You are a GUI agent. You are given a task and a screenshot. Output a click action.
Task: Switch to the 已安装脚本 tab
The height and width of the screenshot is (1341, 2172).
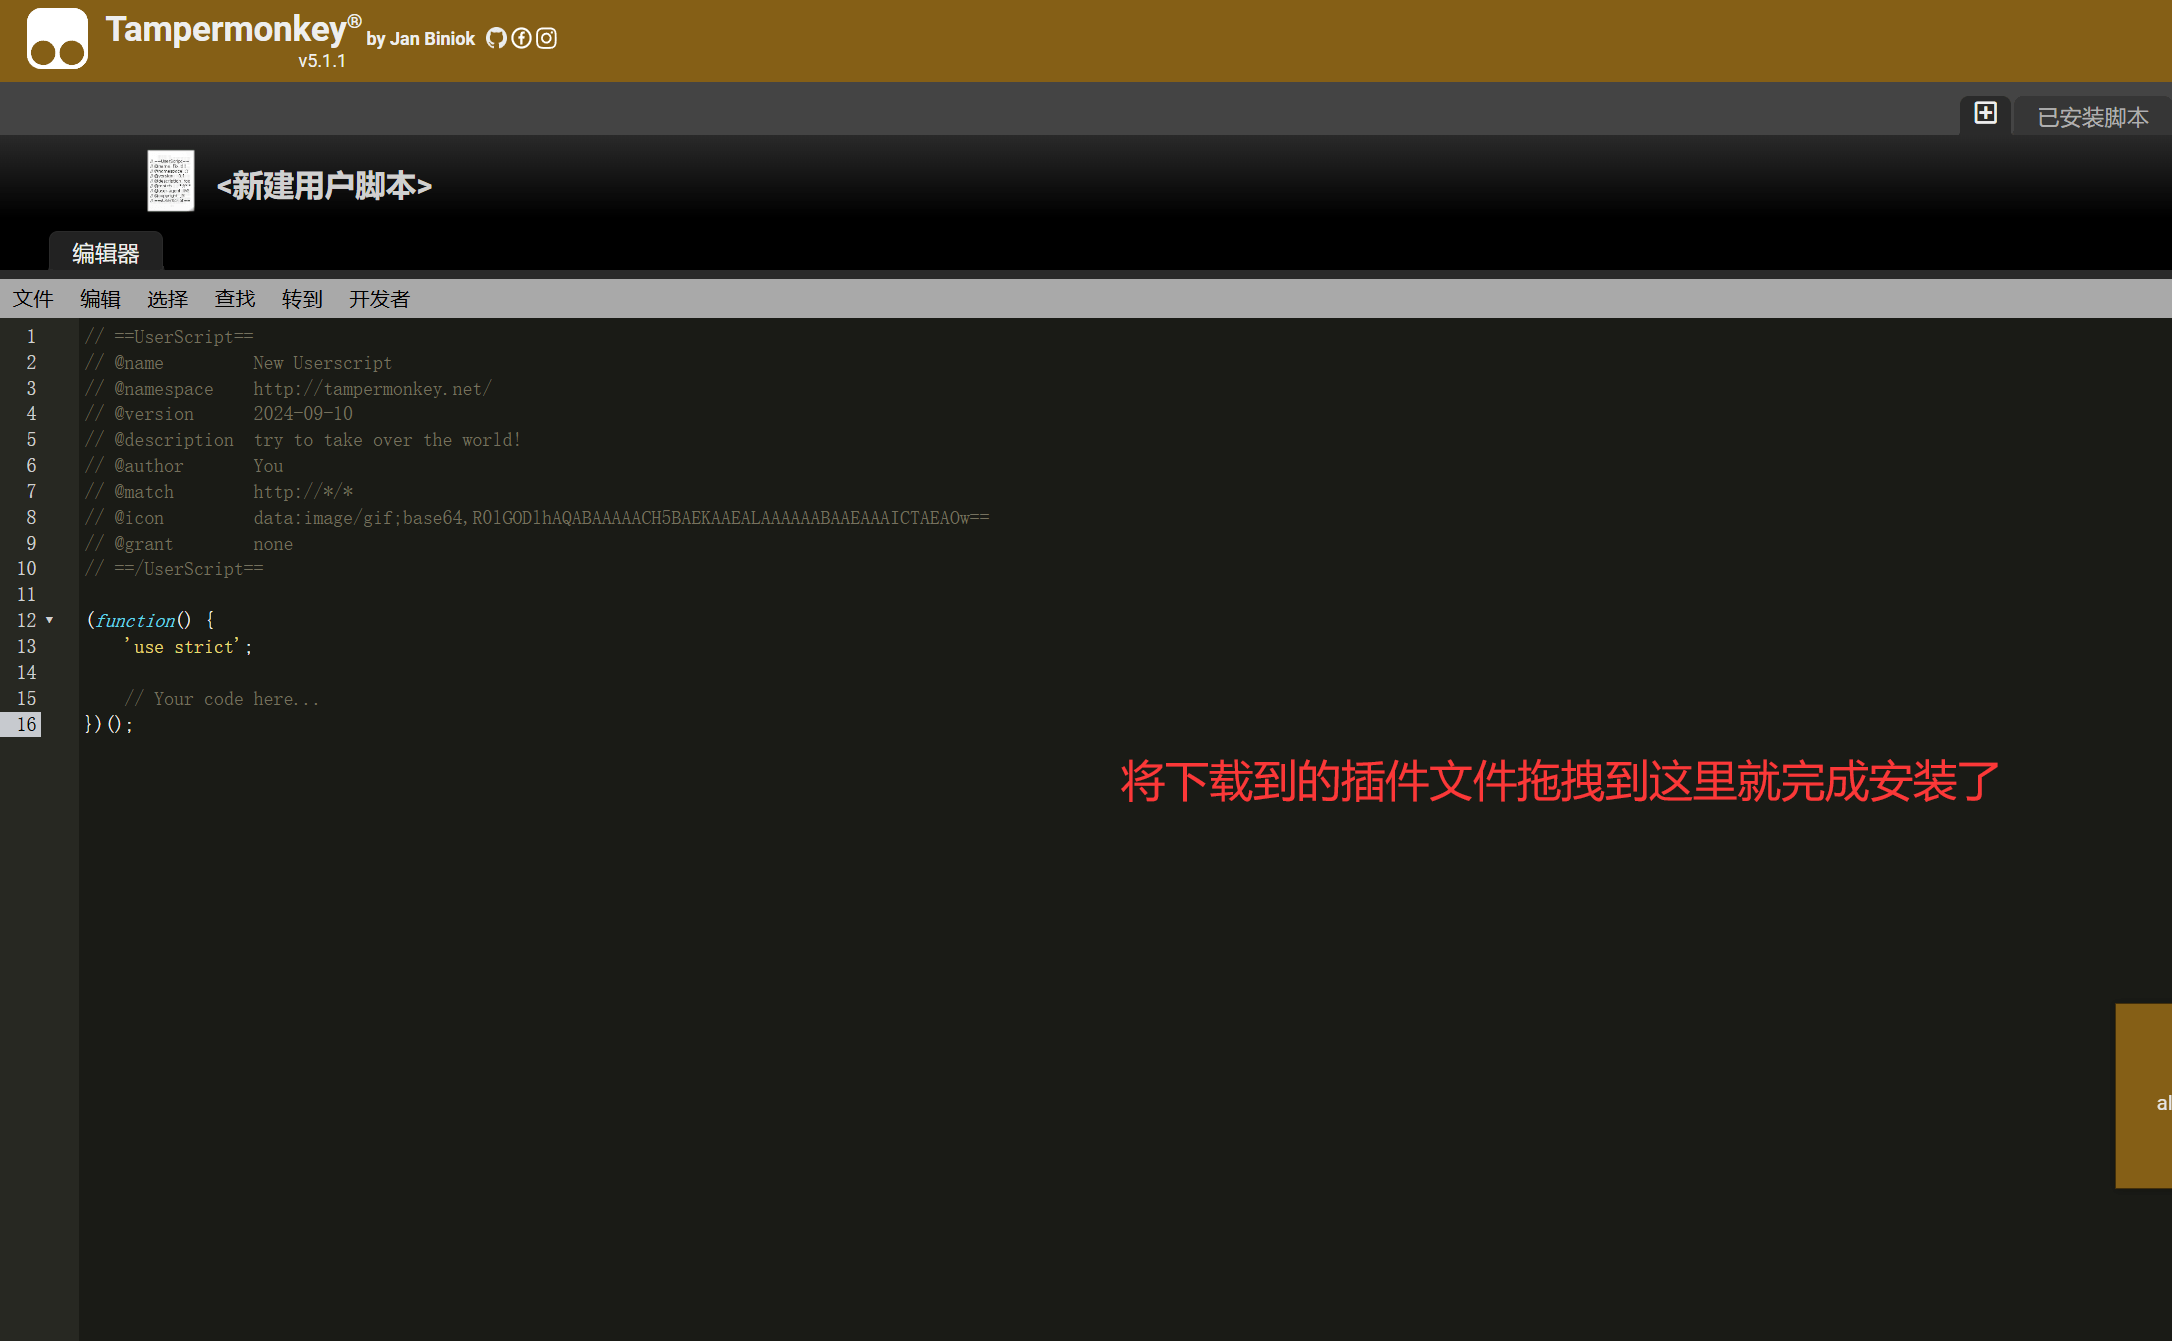pyautogui.click(x=2091, y=116)
